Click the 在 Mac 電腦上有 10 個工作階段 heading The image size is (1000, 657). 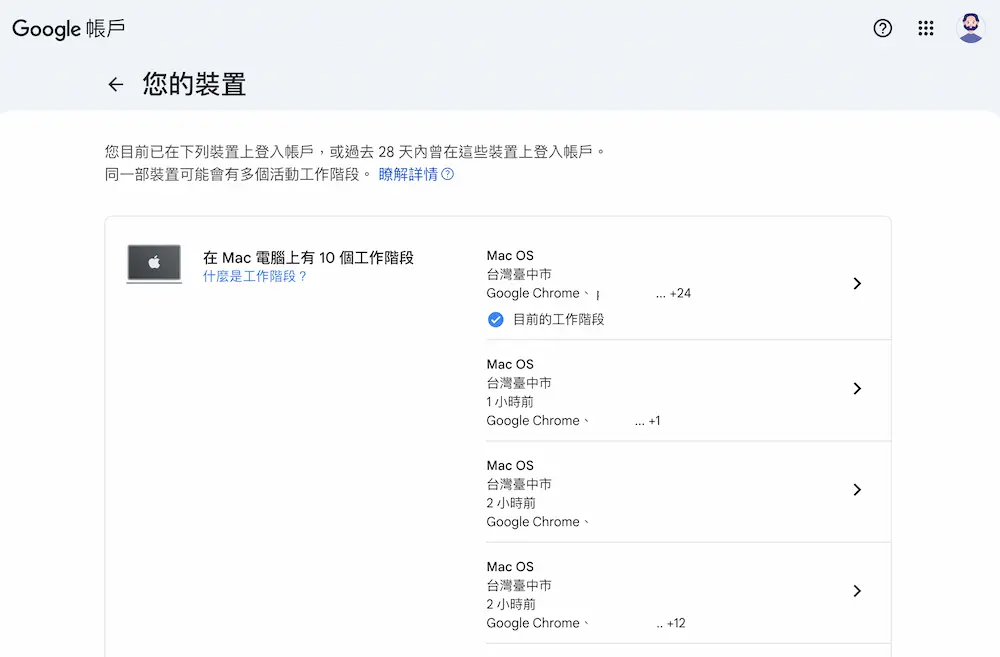click(308, 257)
